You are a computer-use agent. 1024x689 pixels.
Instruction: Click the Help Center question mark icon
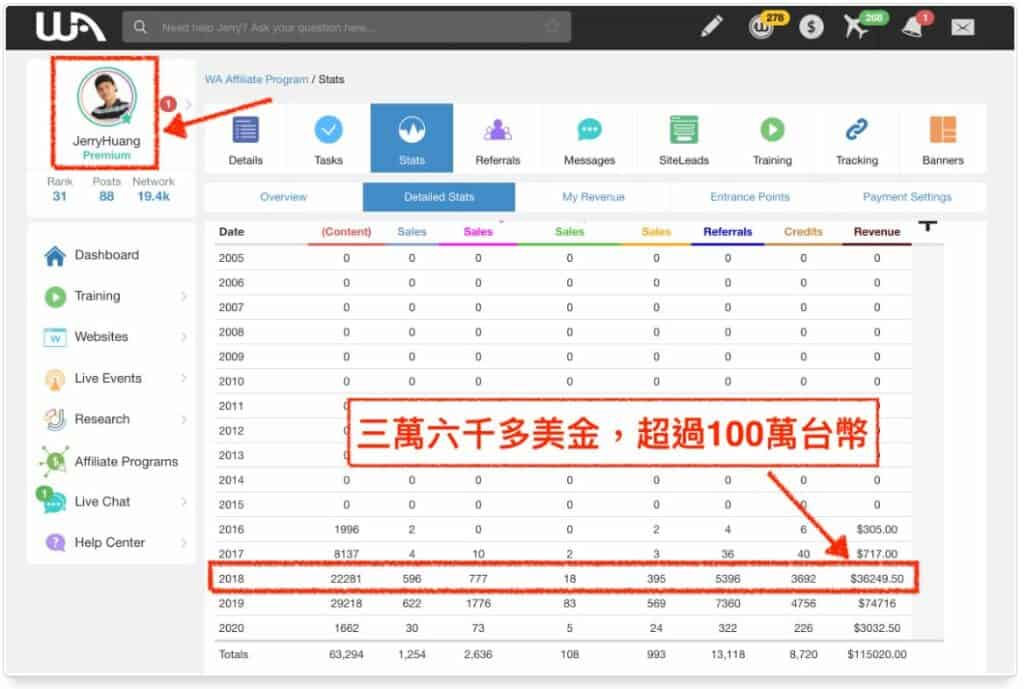[x=55, y=542]
